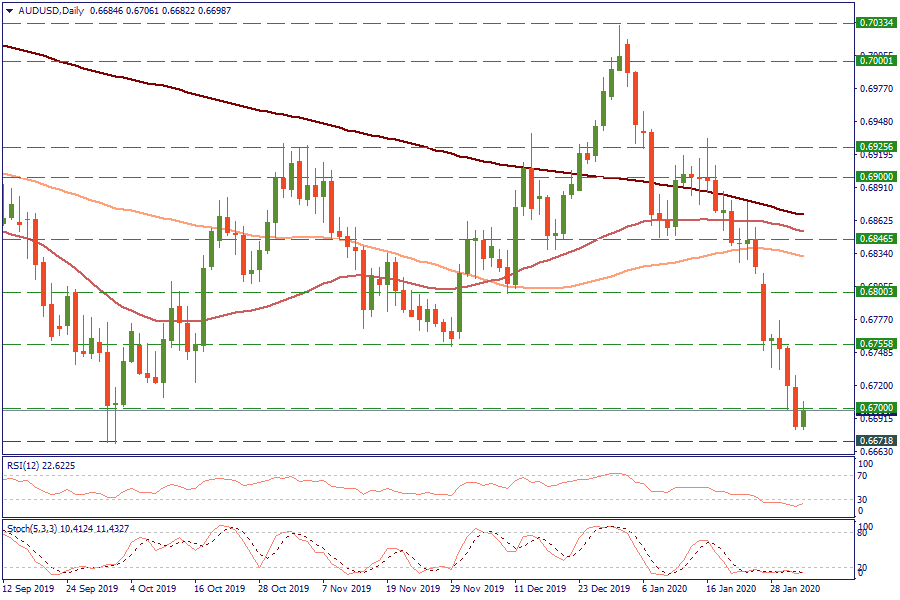
Task: Click the 0.67558 price level tag
Action: pos(876,343)
